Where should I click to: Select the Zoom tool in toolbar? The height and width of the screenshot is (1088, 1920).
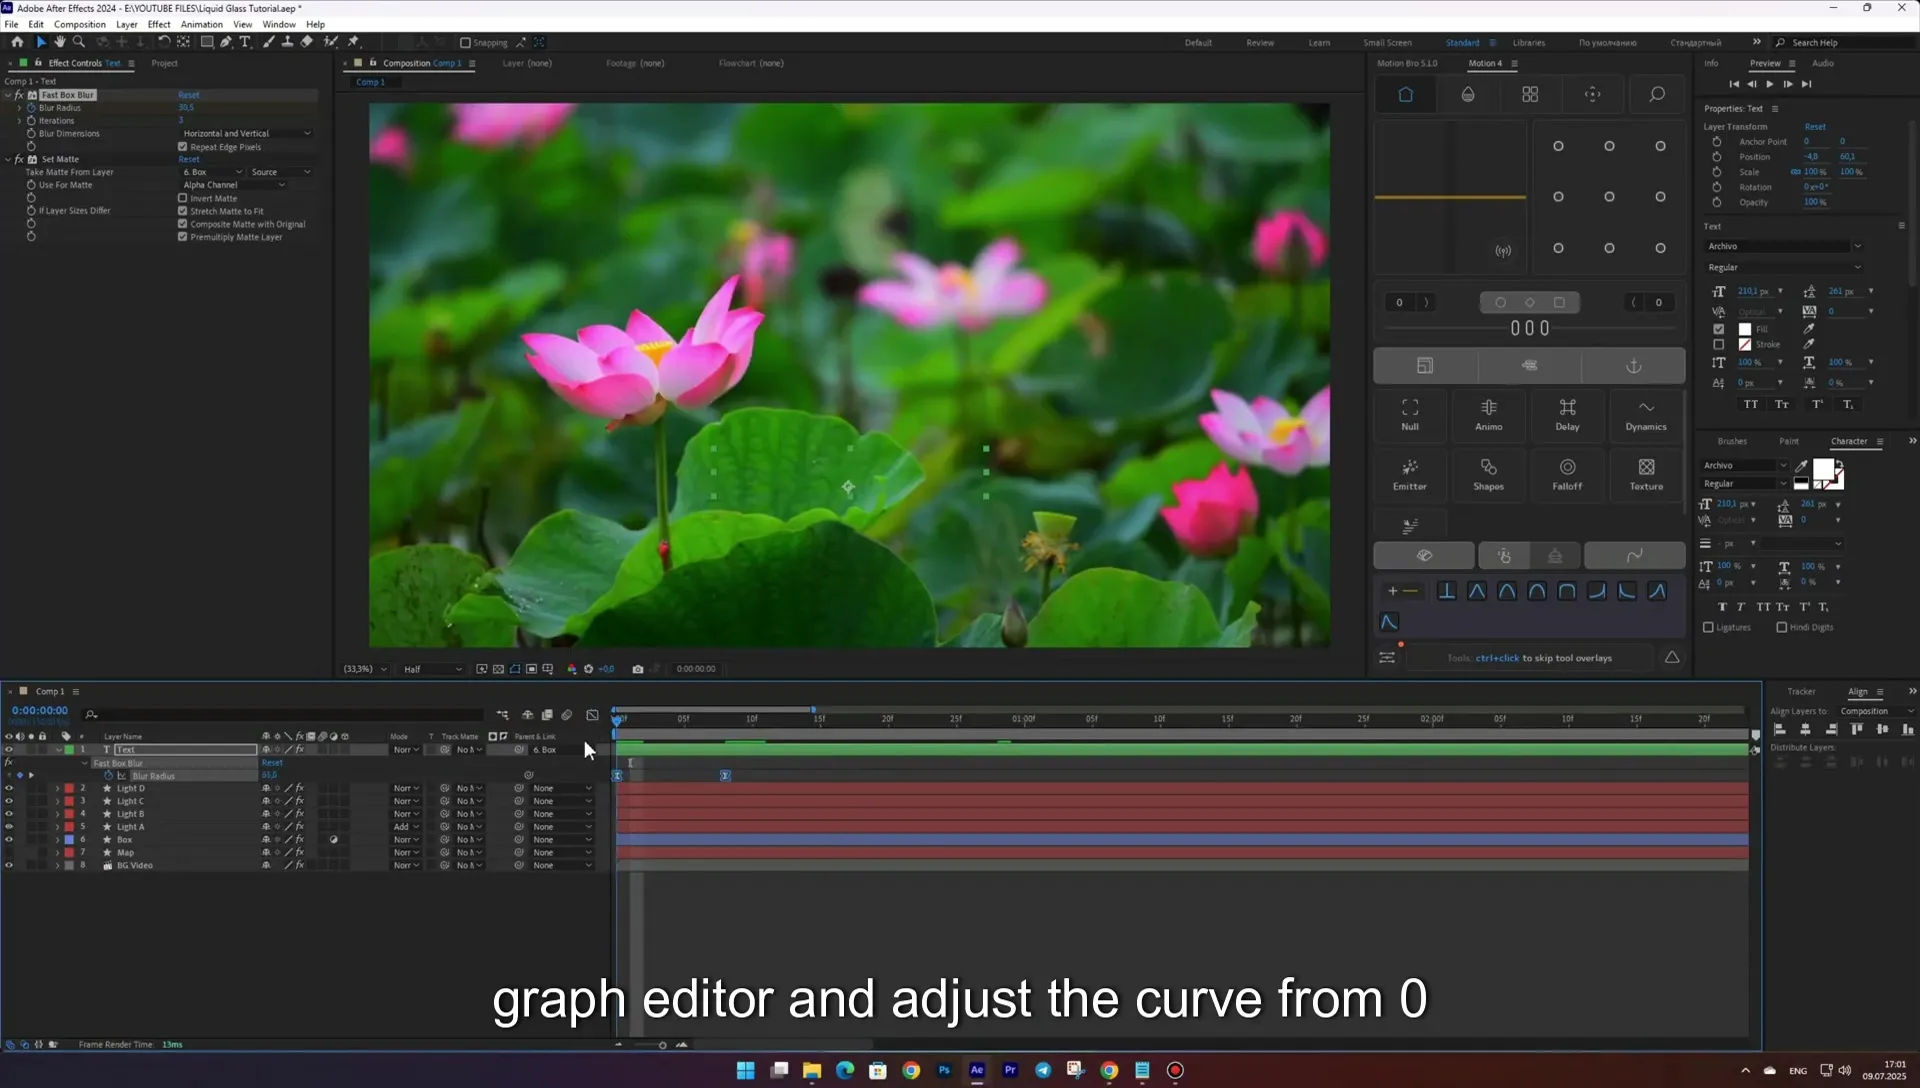point(79,42)
